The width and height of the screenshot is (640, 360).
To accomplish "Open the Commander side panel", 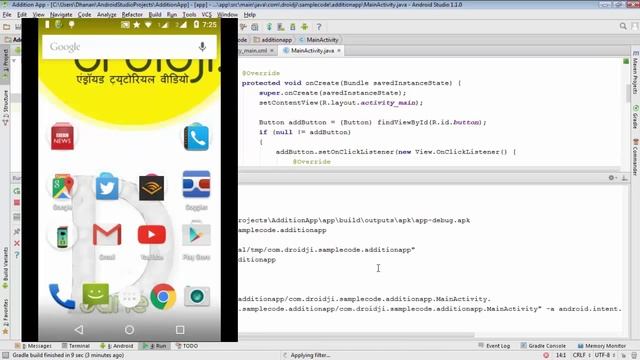I will 636,157.
